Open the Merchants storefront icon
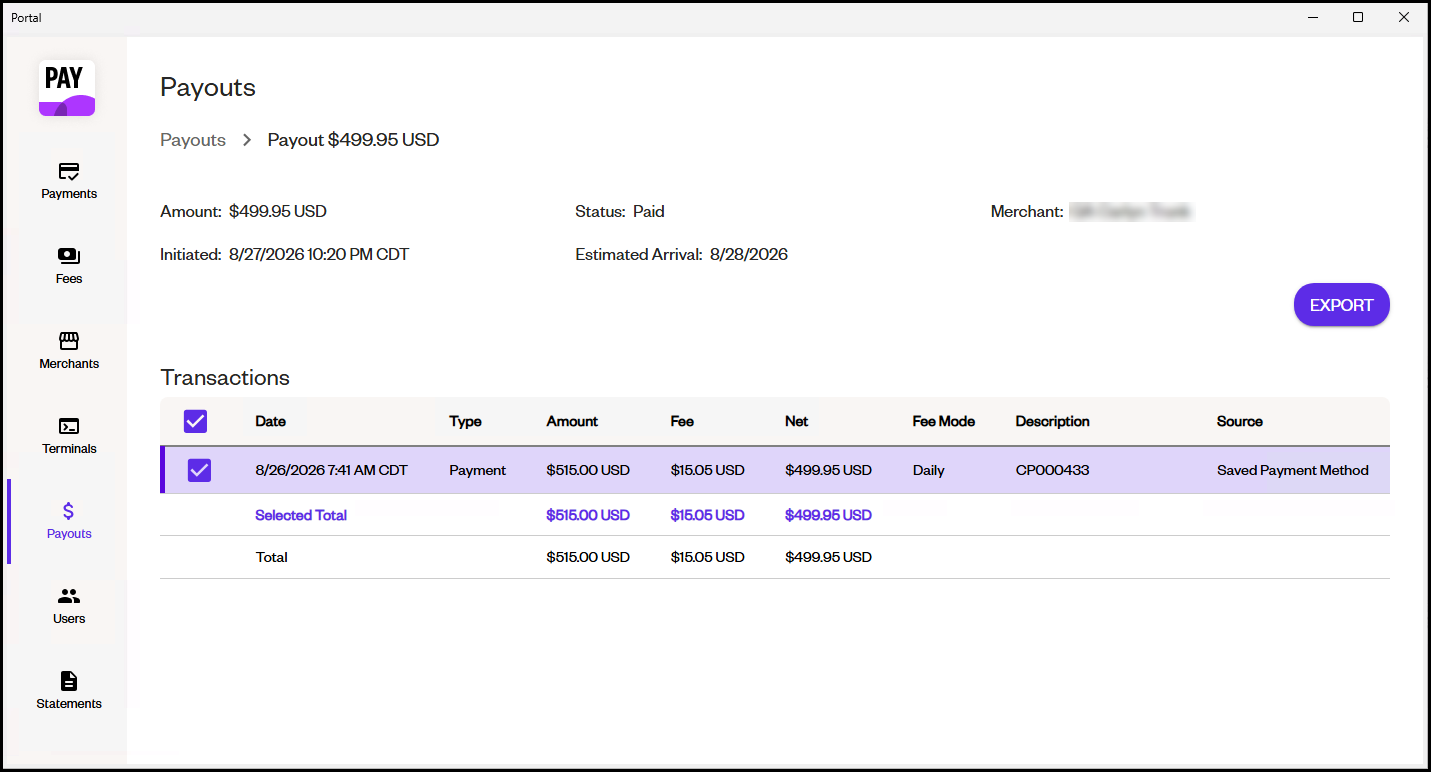 (x=69, y=341)
